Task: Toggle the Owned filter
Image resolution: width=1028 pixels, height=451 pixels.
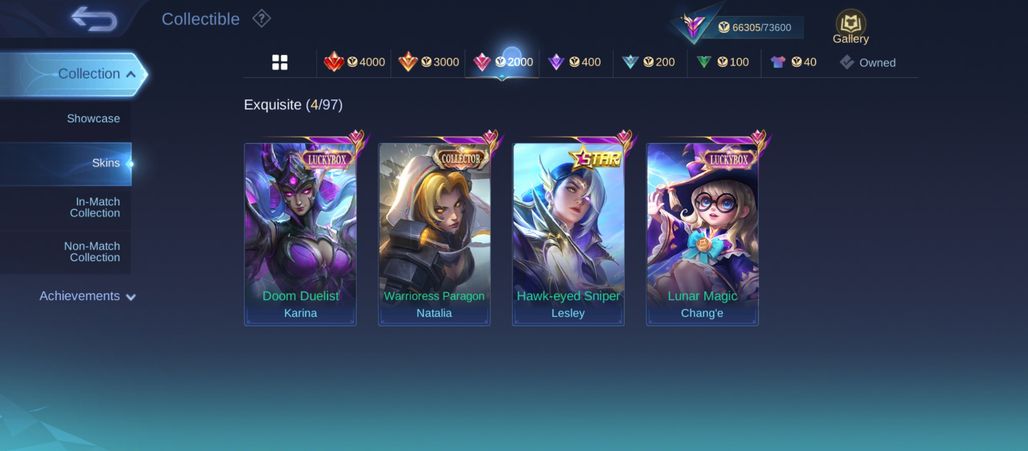Action: click(867, 62)
